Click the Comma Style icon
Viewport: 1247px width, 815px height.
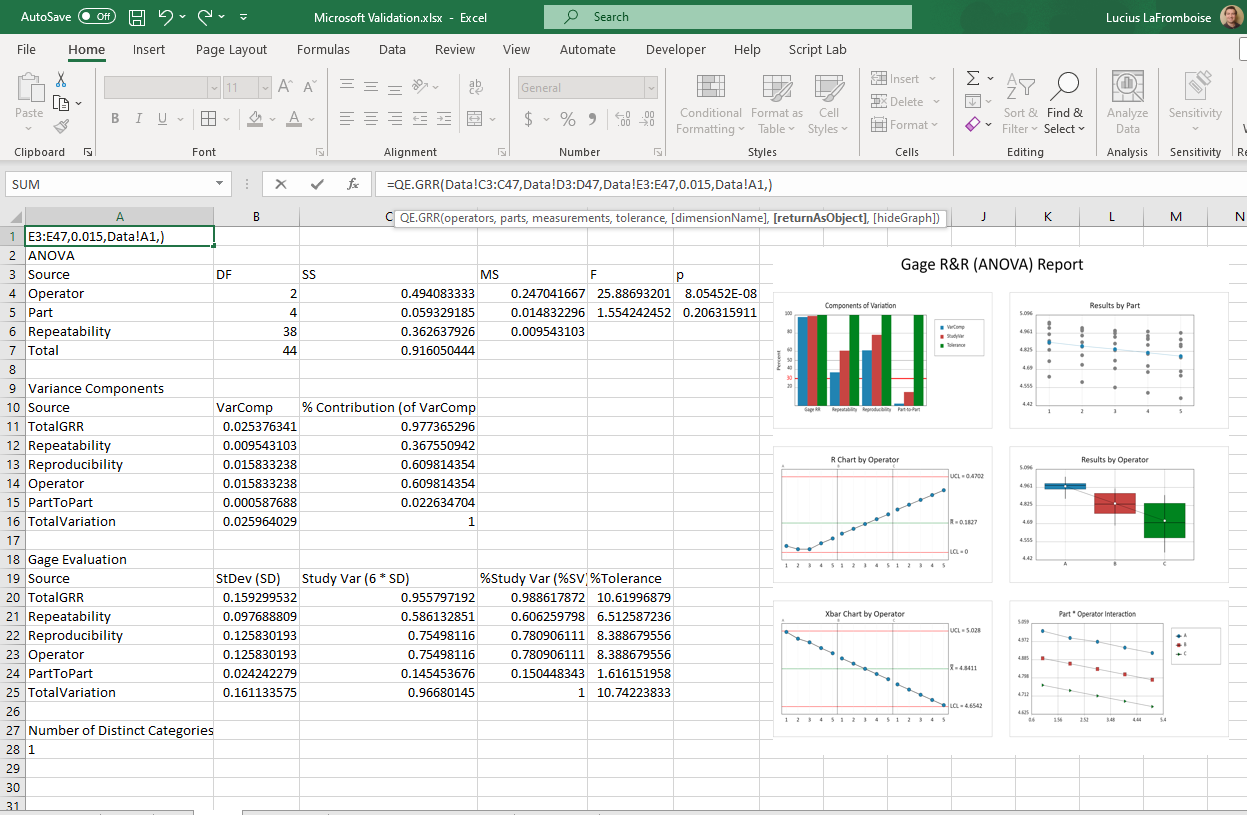click(592, 118)
